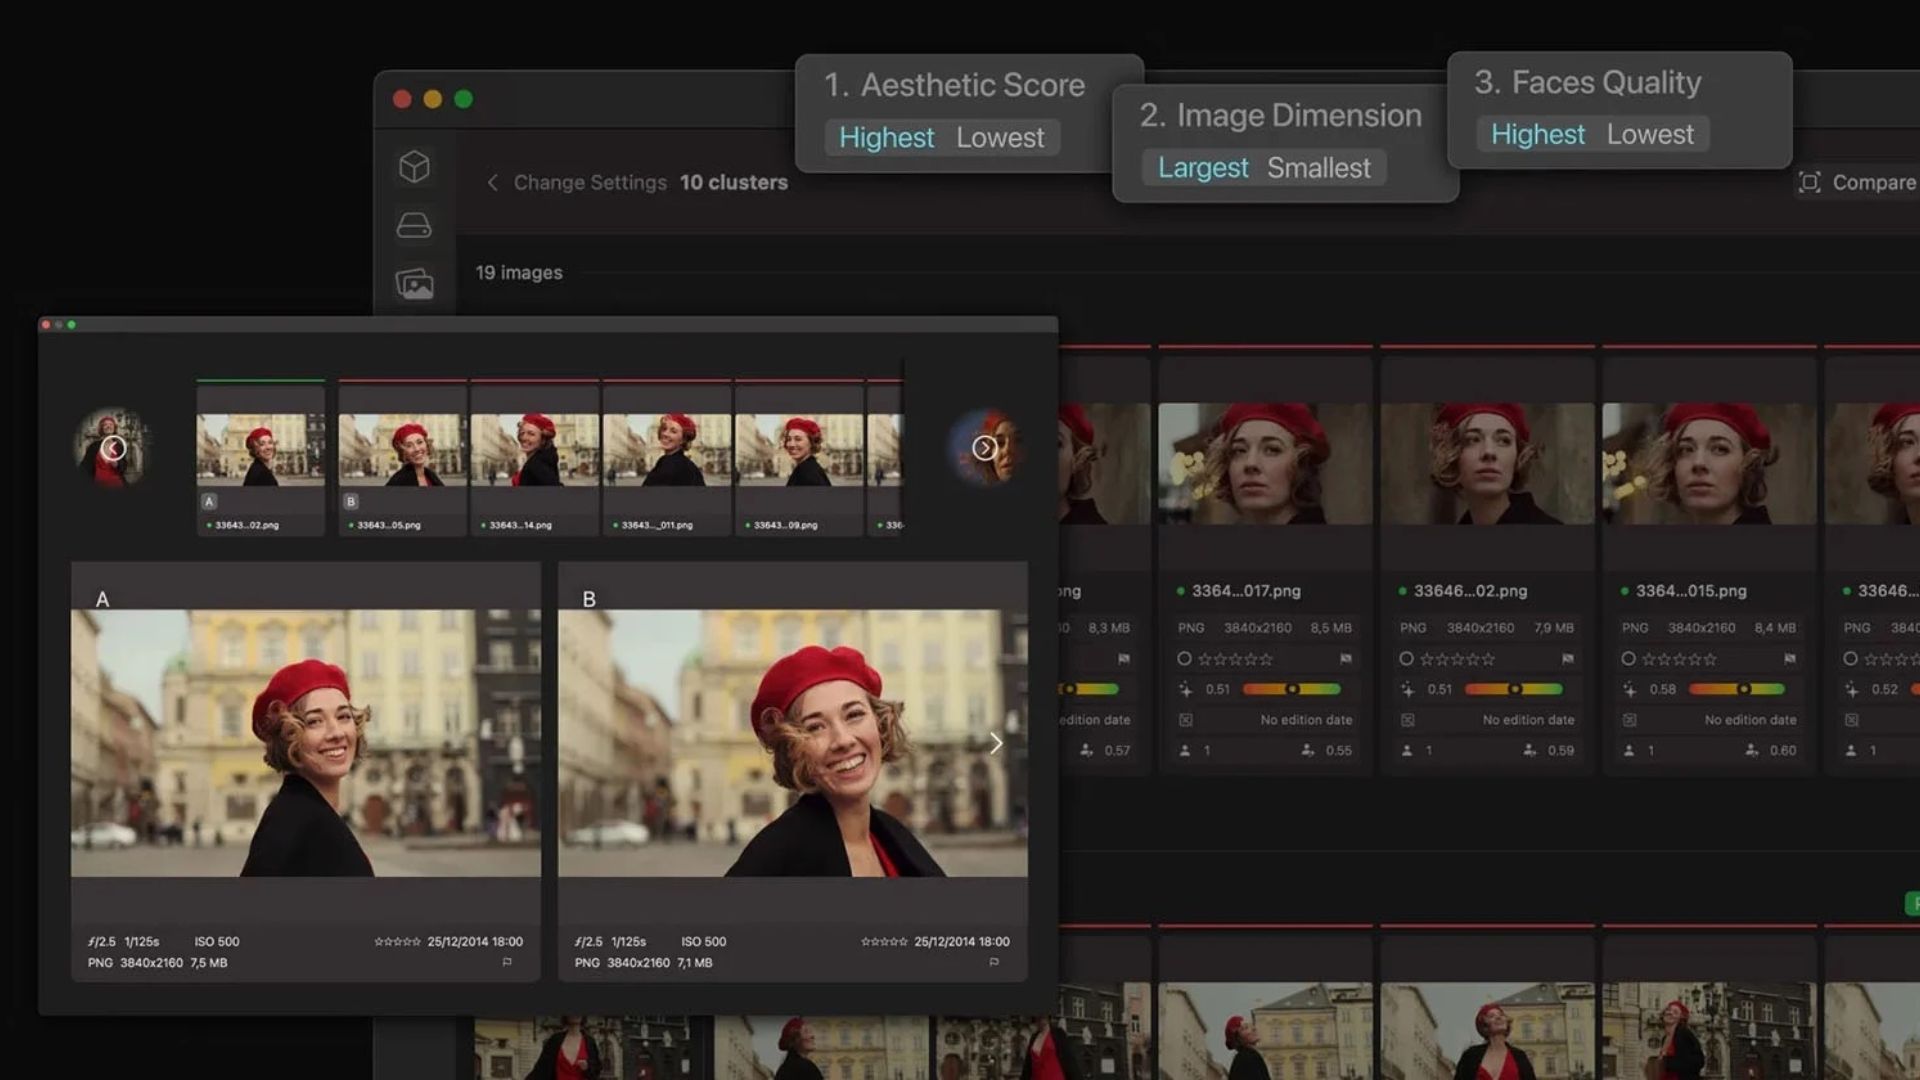This screenshot has height=1080, width=1920.
Task: Choose Smallest for Image Dimension
Action: [1318, 168]
